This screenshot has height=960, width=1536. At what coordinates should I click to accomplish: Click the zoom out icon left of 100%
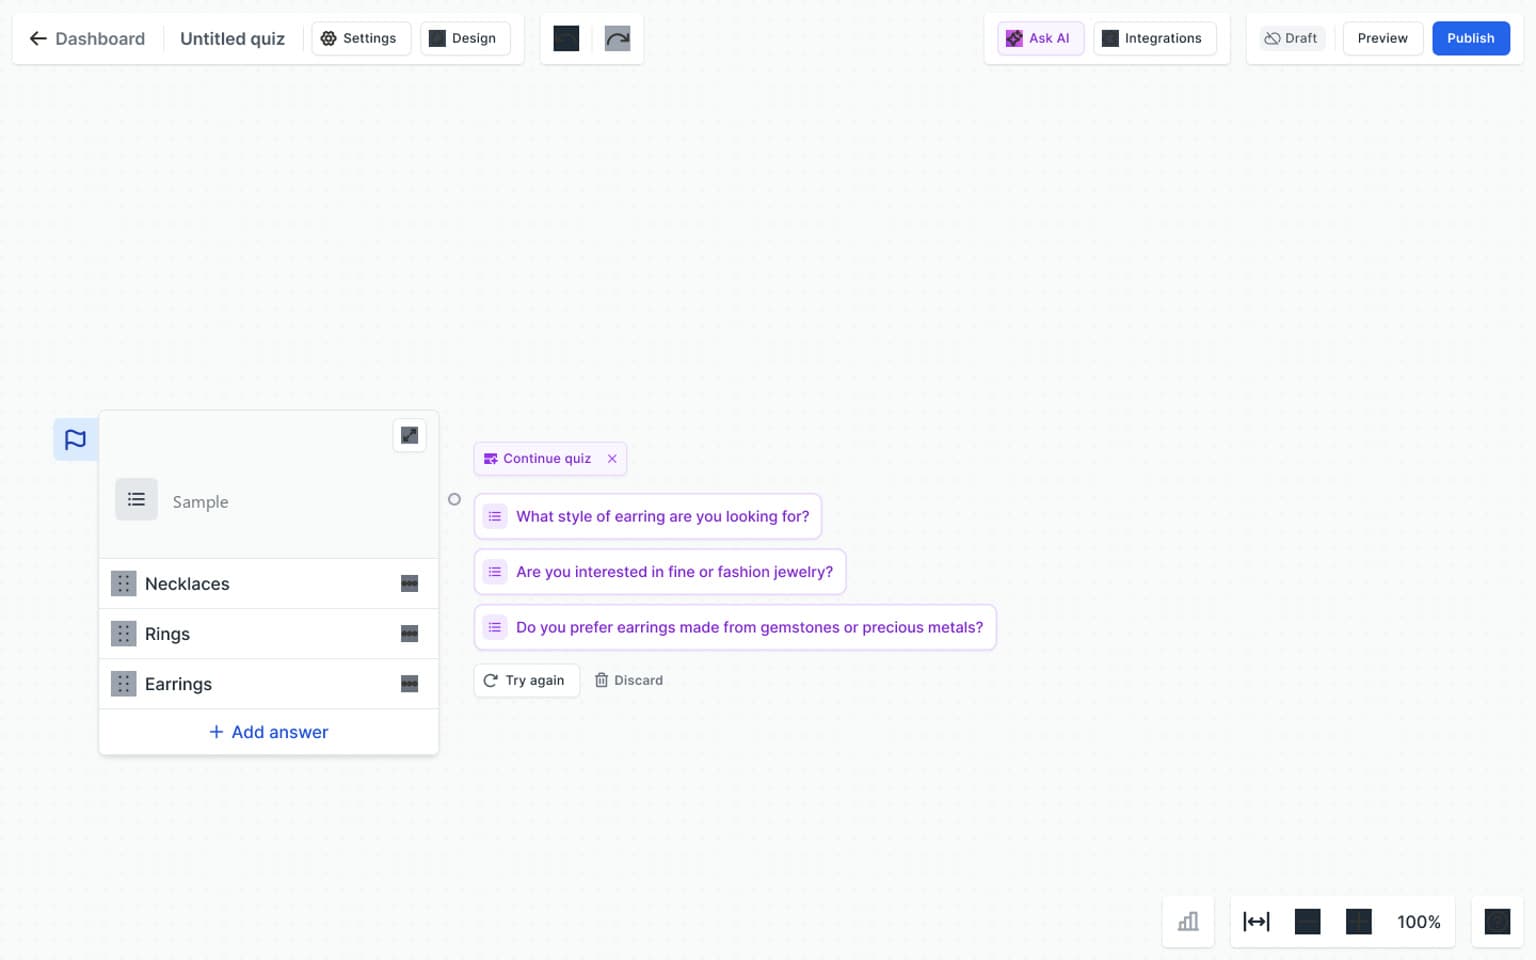(1307, 922)
